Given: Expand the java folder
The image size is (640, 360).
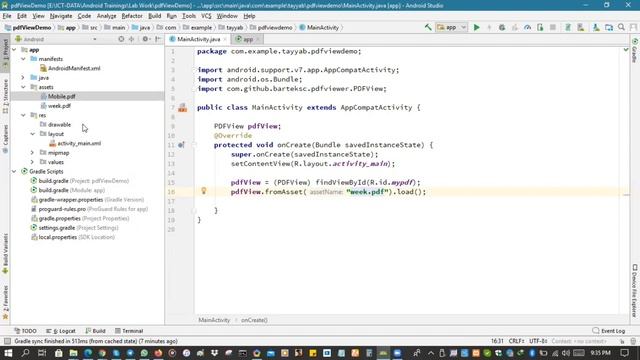Looking at the screenshot, I should [23, 78].
